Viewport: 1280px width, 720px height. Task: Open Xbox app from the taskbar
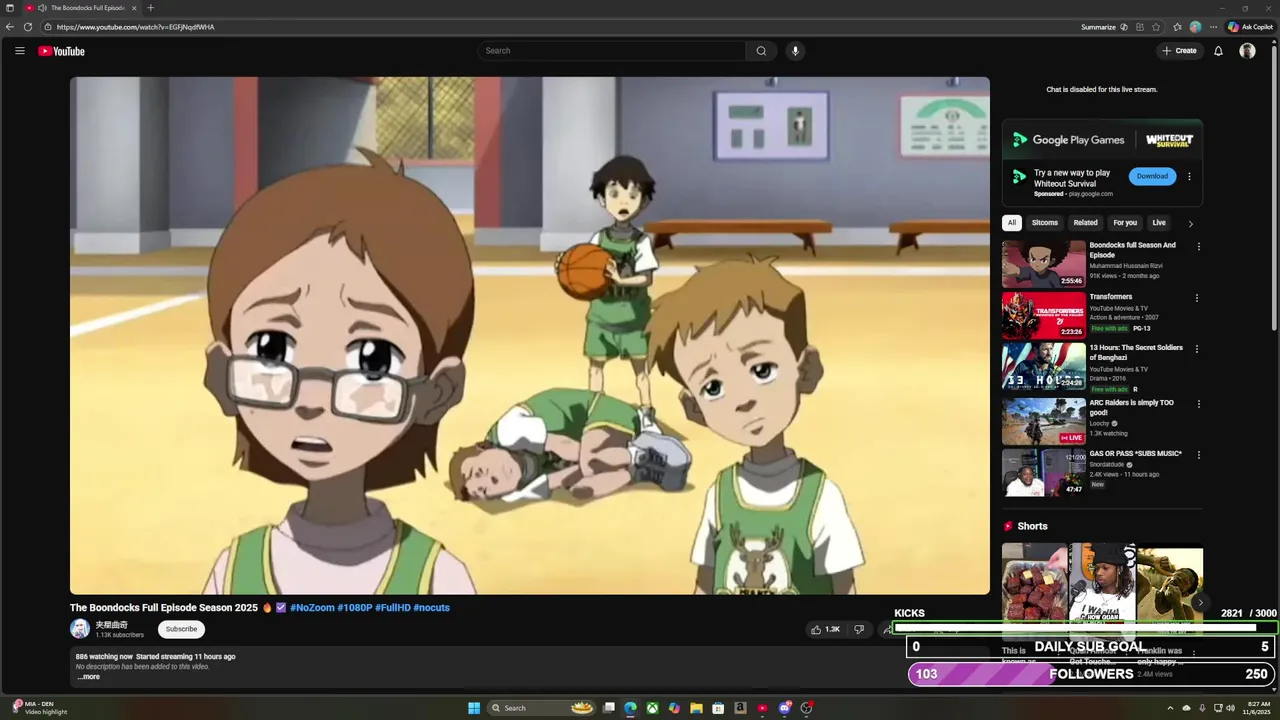(x=652, y=708)
